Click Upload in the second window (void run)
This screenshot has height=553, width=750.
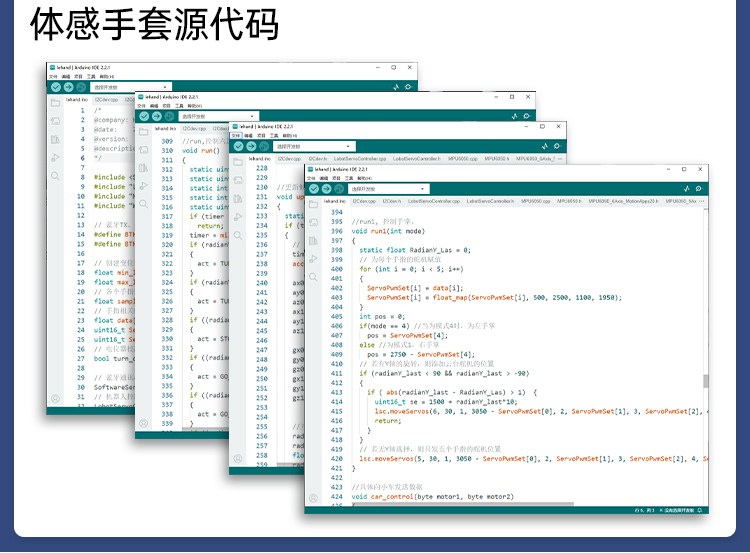coord(157,116)
